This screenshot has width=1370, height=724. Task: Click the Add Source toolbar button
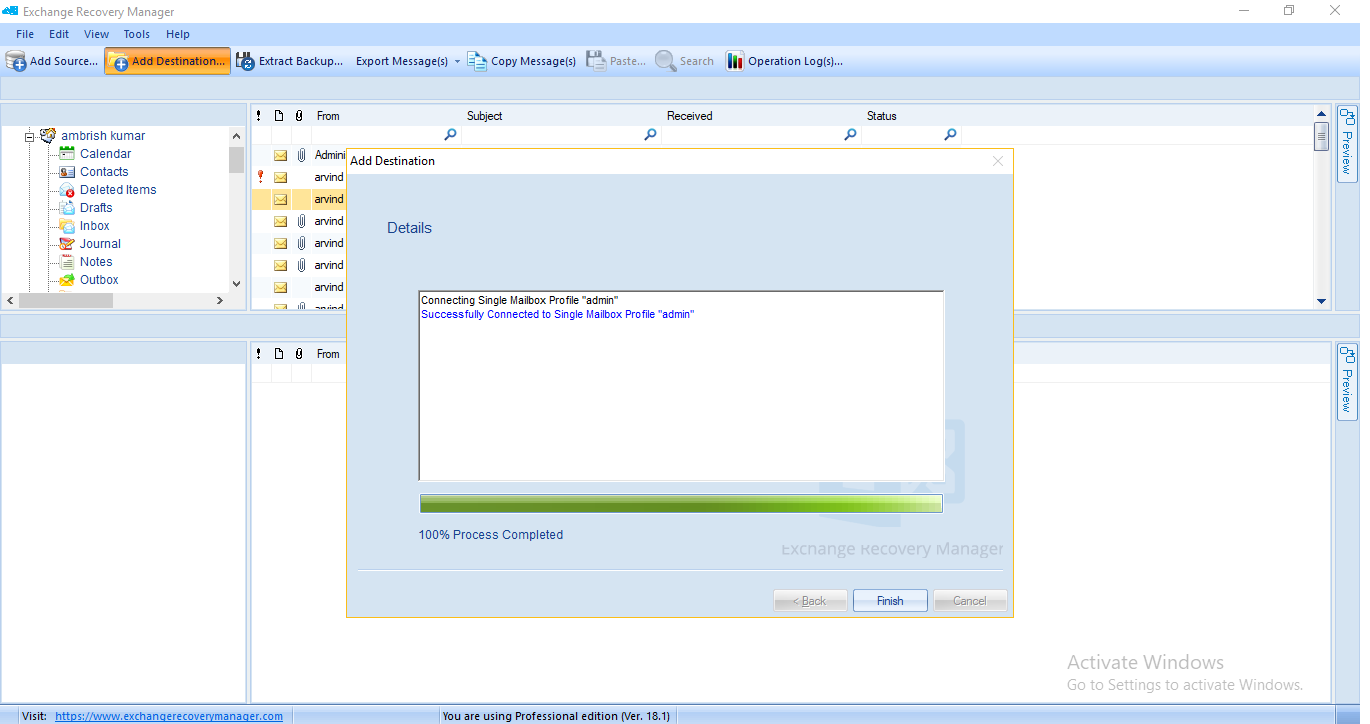click(x=52, y=61)
